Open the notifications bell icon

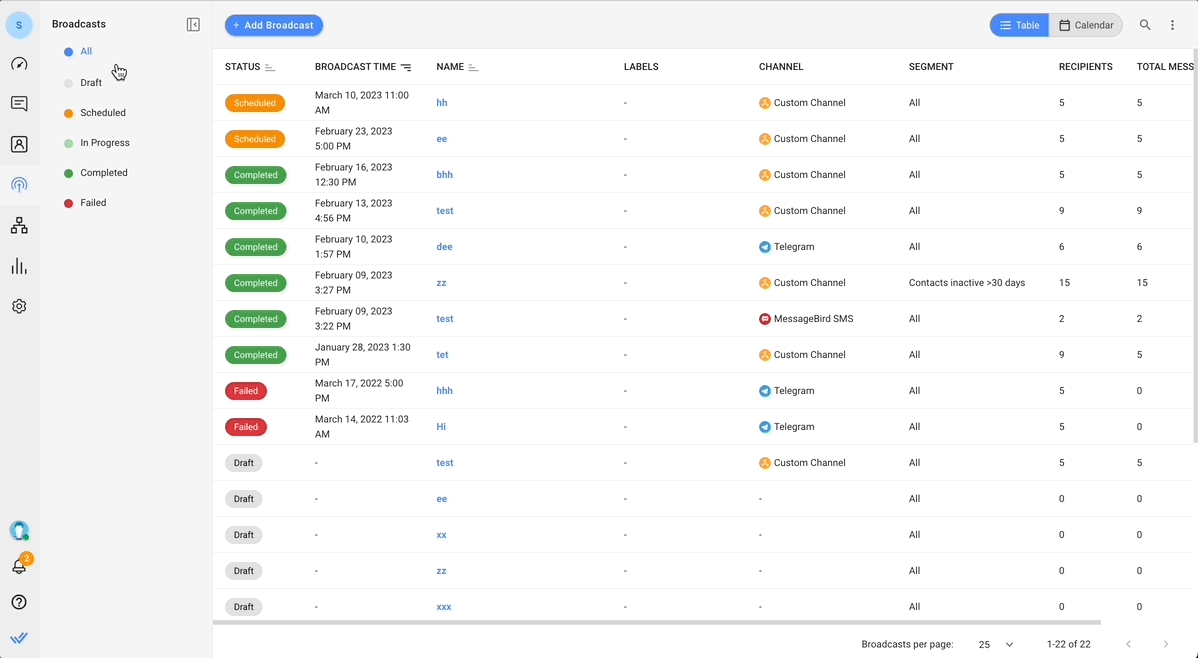(19, 566)
